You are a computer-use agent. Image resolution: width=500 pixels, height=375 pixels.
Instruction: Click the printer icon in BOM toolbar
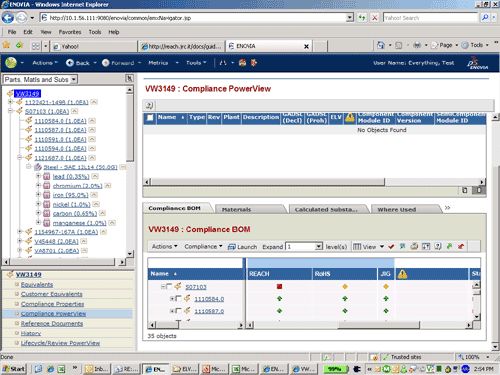pyautogui.click(x=414, y=247)
